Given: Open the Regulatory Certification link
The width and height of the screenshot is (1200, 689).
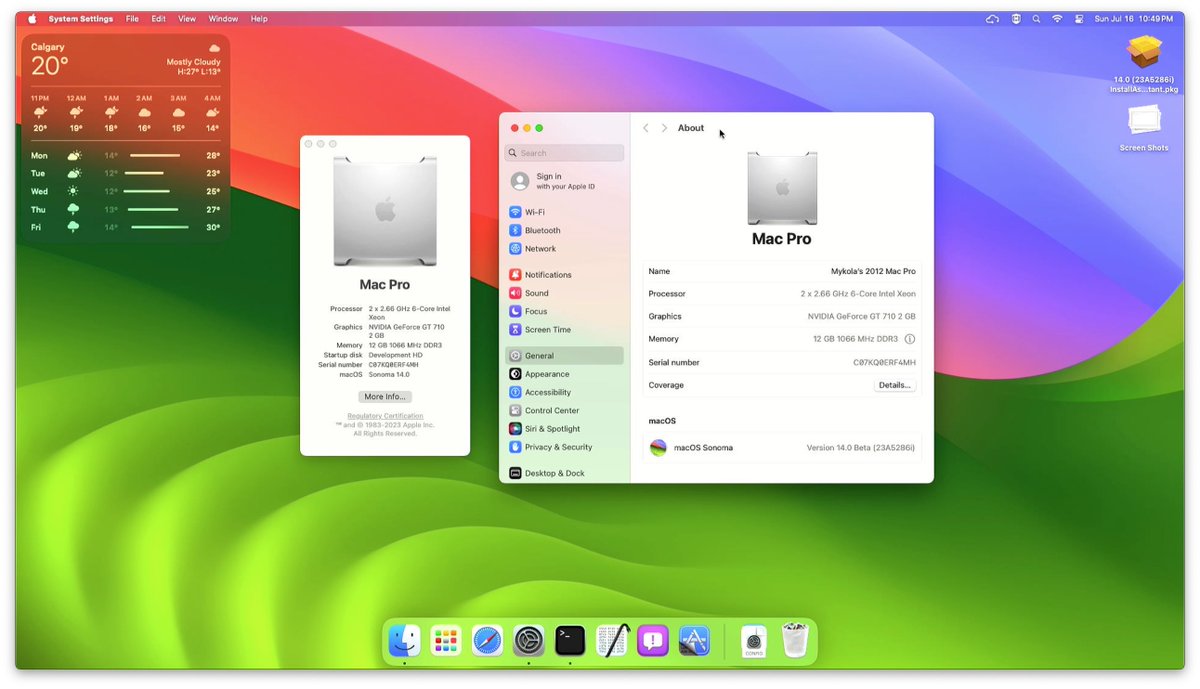Looking at the screenshot, I should coord(385,416).
